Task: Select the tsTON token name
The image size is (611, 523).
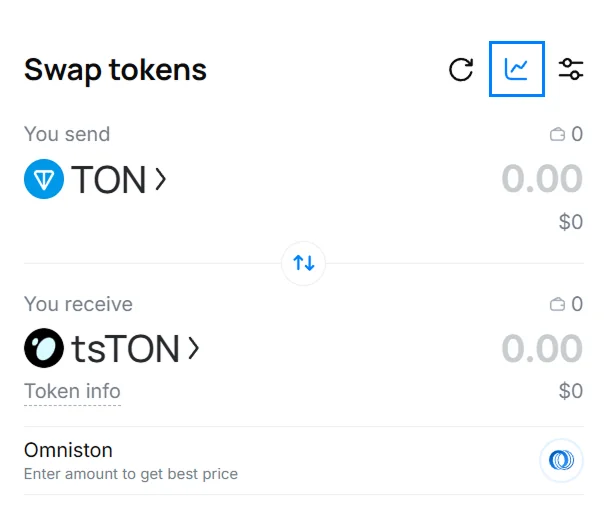Action: pyautogui.click(x=125, y=348)
